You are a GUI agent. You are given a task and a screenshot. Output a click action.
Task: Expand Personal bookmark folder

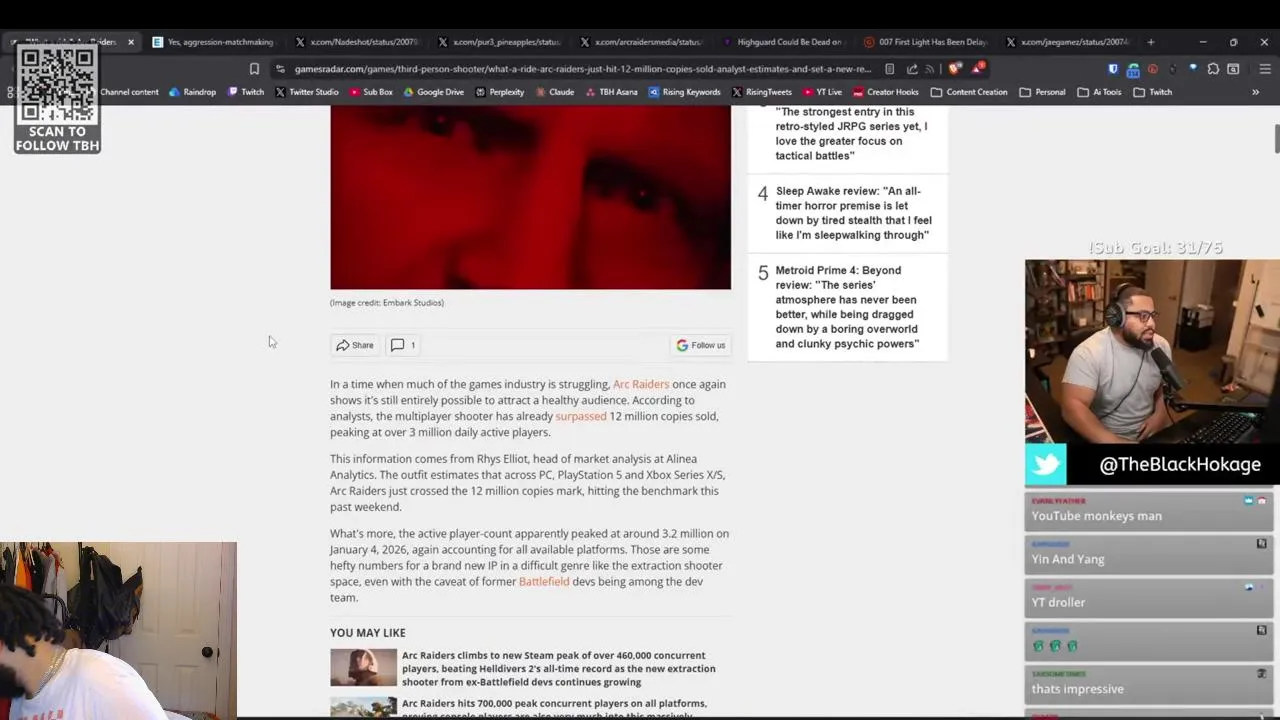coord(1042,92)
